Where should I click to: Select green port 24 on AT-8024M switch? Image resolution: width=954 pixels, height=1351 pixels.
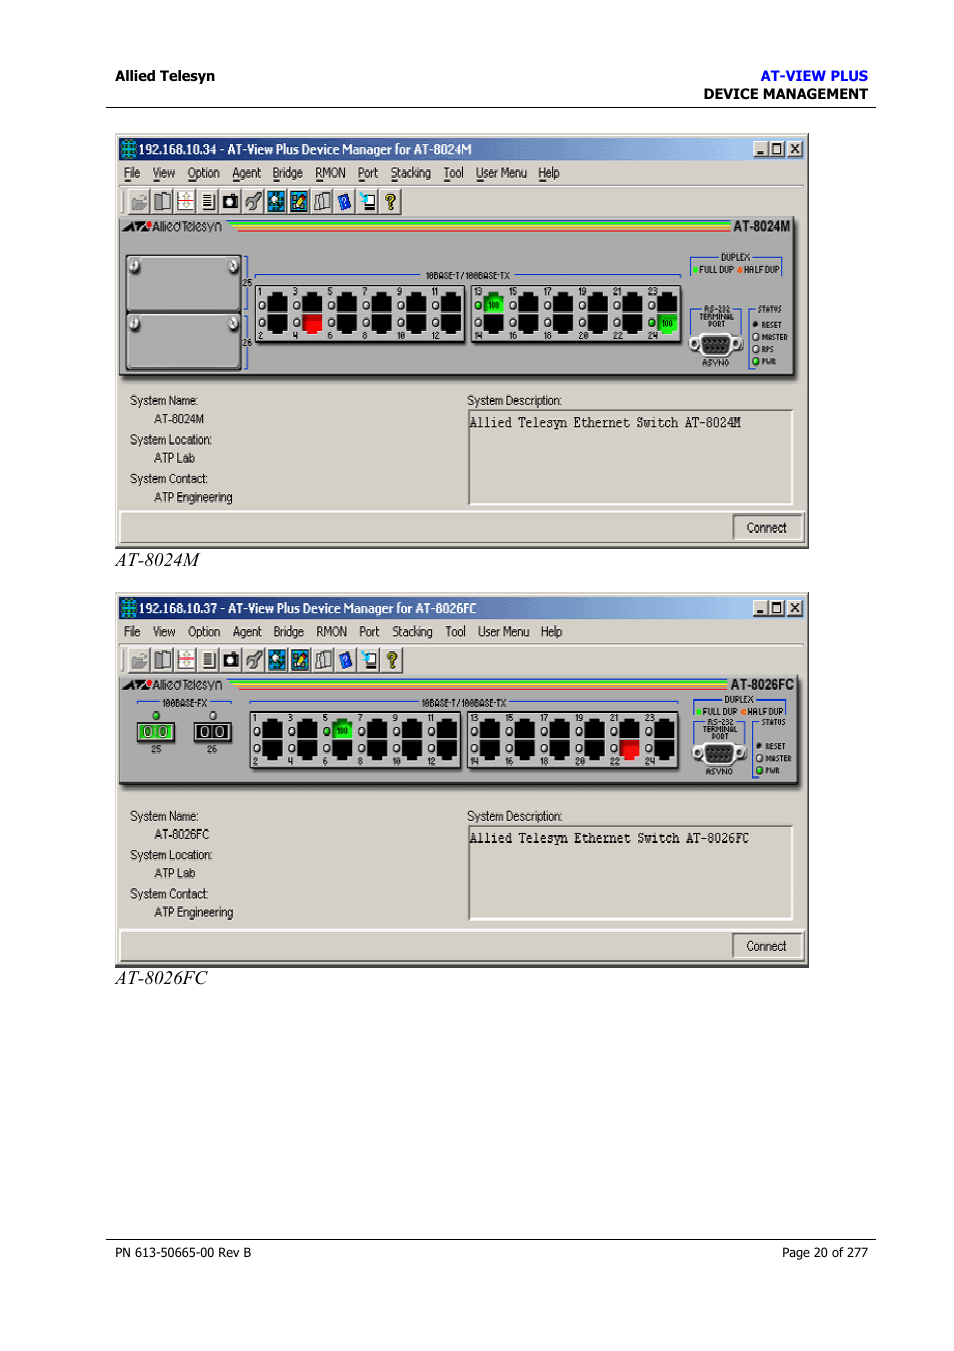click(667, 323)
